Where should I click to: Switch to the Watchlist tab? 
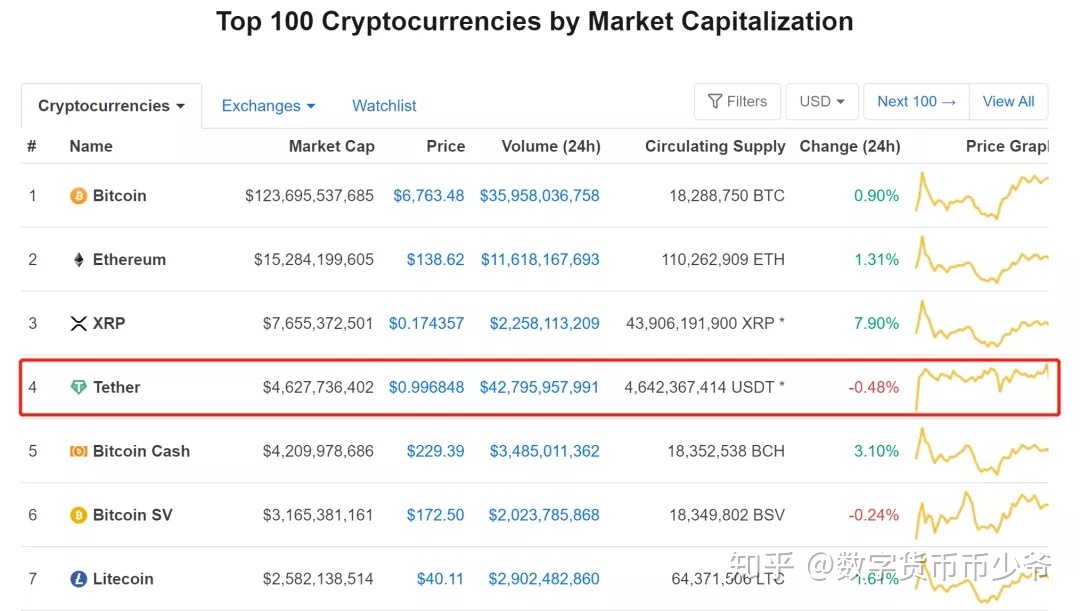click(384, 106)
